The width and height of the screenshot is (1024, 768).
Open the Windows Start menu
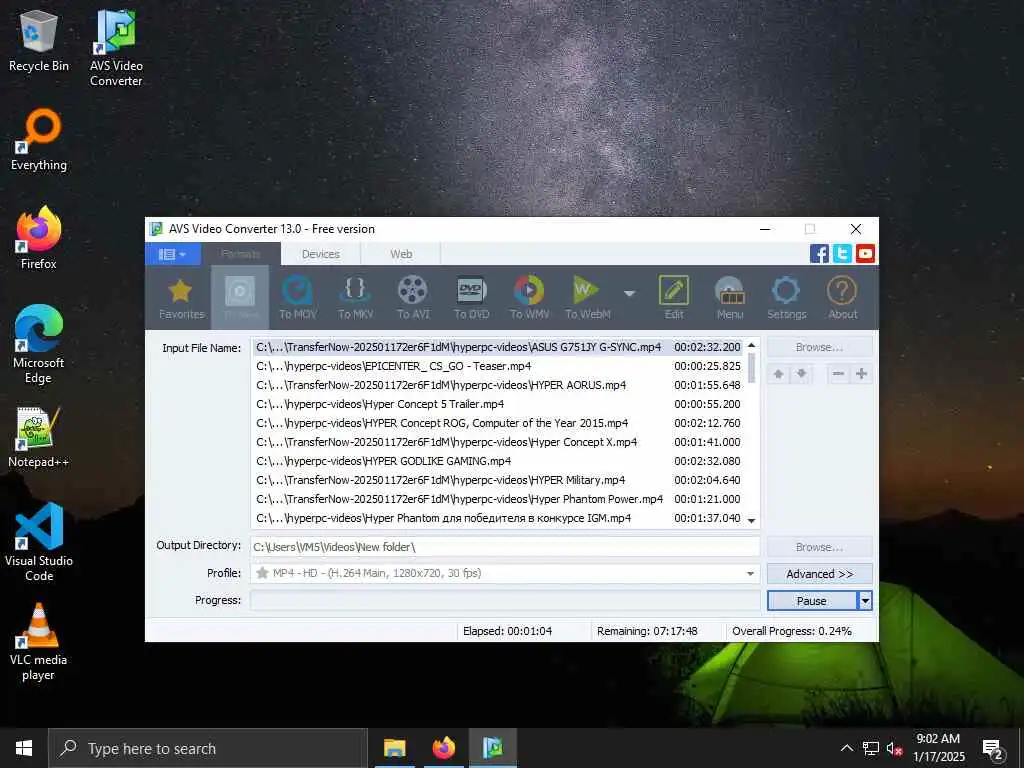click(x=24, y=748)
